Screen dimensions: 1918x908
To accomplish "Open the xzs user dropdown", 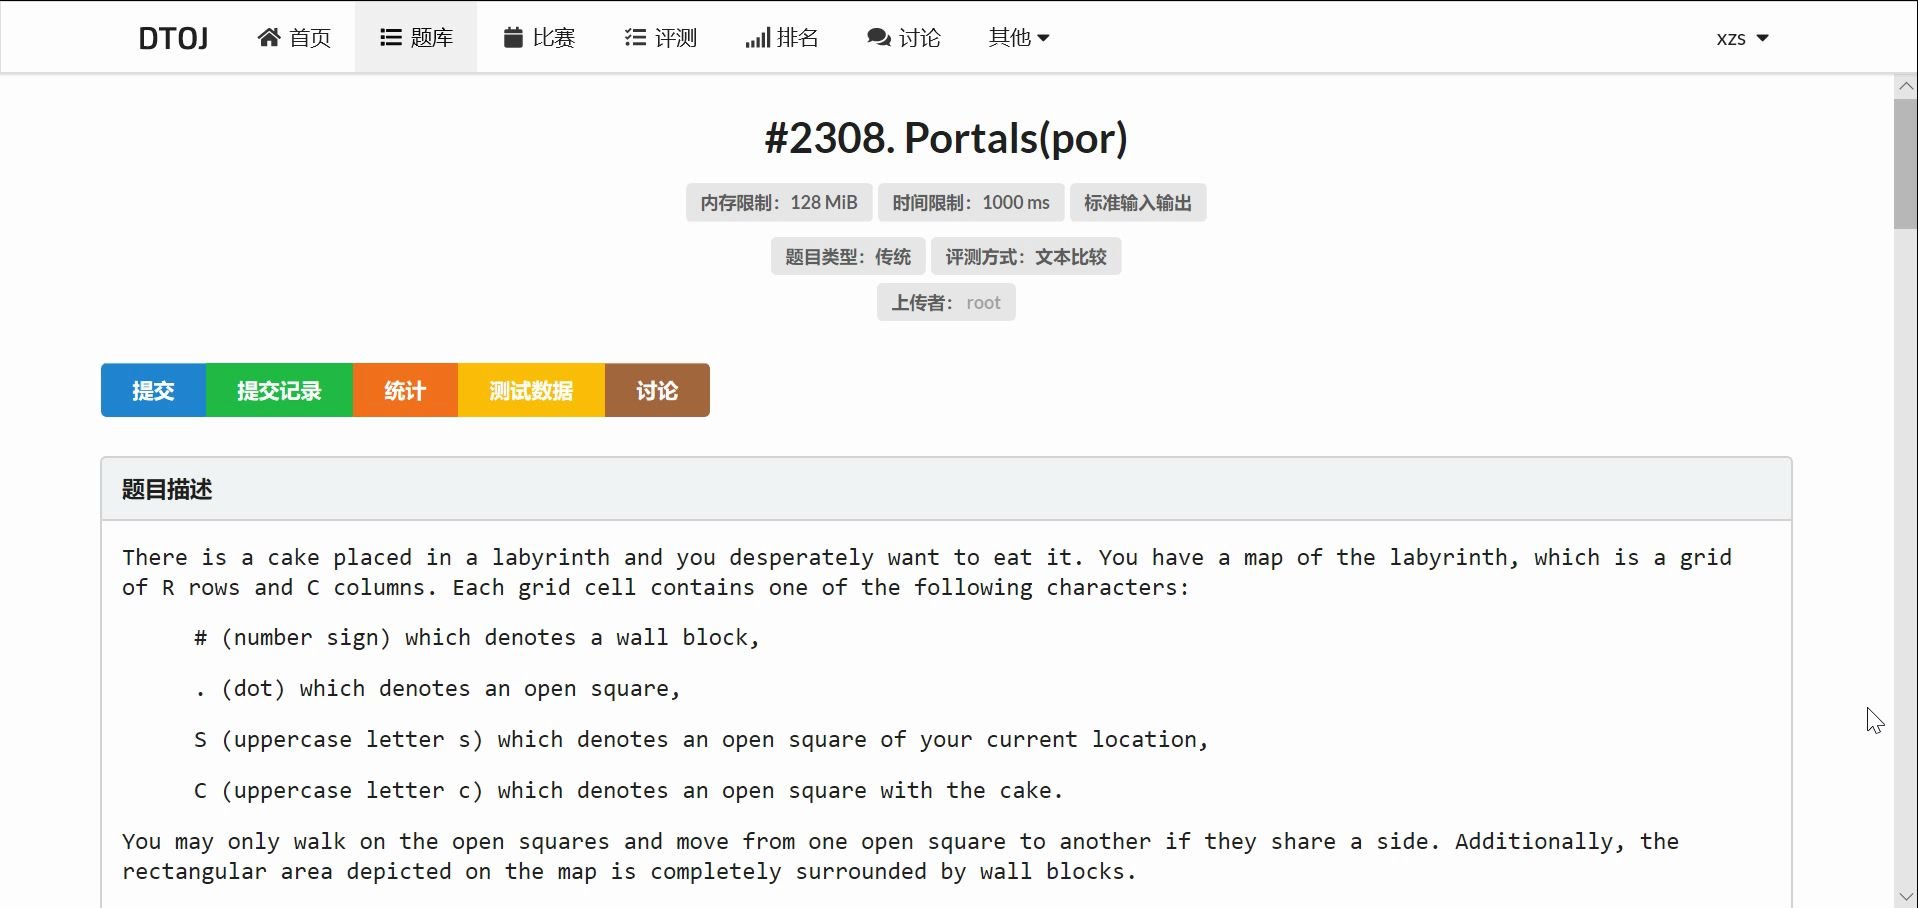I will pyautogui.click(x=1742, y=38).
